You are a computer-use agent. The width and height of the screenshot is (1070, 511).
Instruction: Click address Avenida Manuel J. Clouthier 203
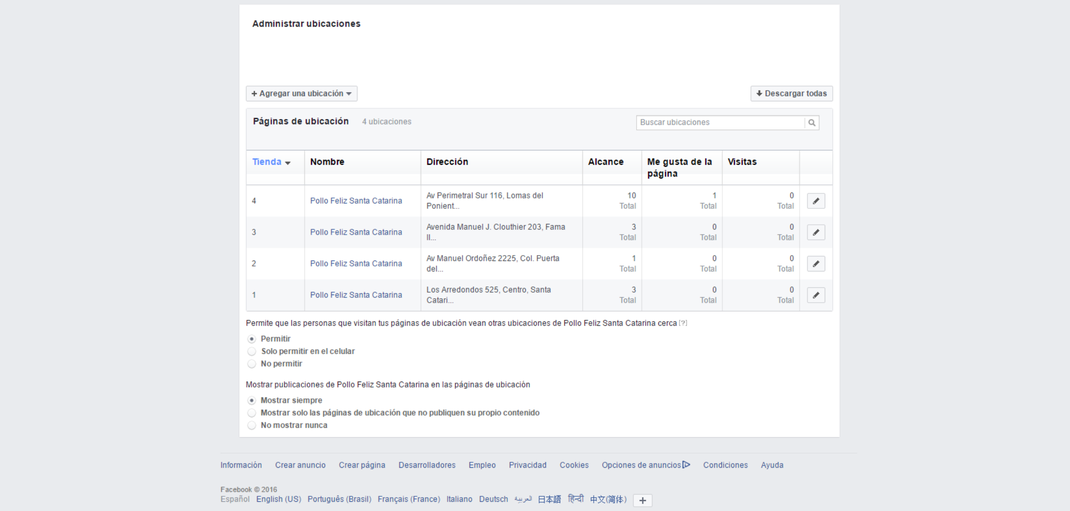click(x=496, y=232)
